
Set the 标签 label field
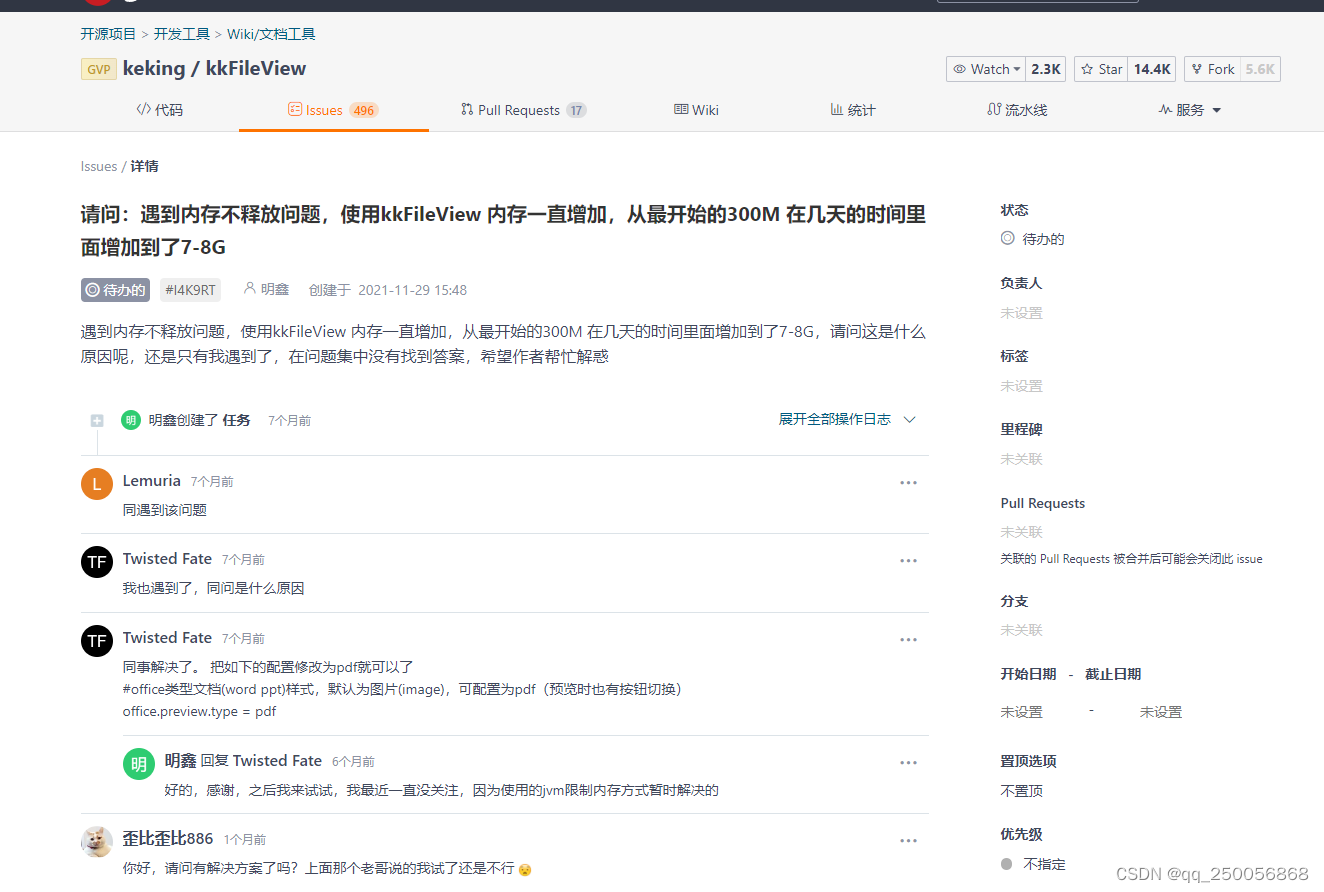[1022, 386]
